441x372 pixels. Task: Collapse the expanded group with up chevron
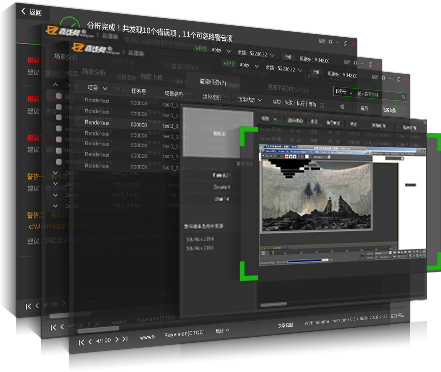point(55,84)
